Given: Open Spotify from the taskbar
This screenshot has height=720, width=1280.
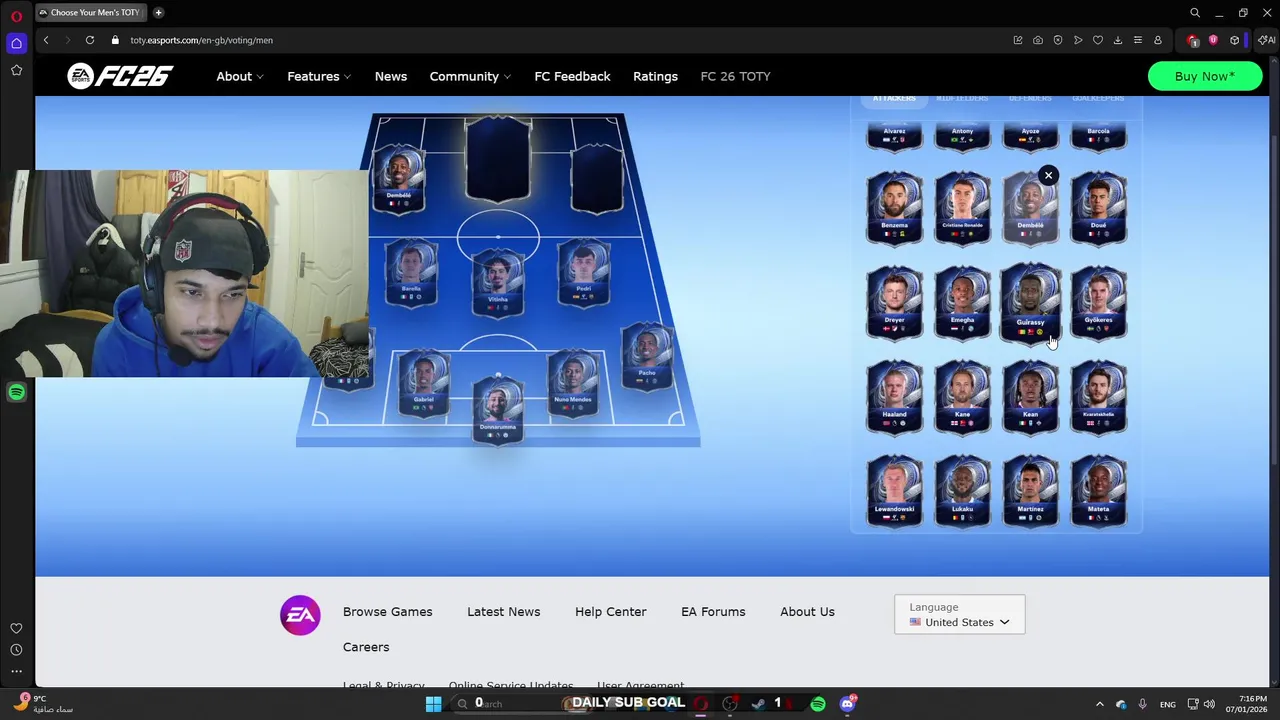Looking at the screenshot, I should (x=818, y=704).
